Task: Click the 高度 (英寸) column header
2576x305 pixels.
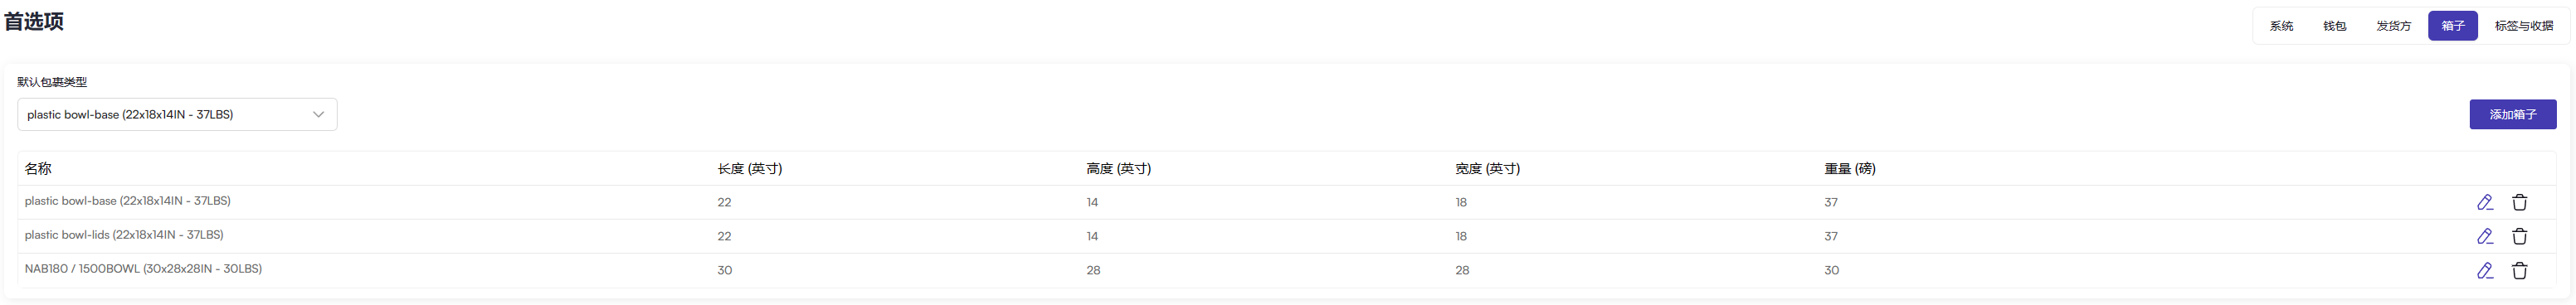Action: pos(1118,168)
